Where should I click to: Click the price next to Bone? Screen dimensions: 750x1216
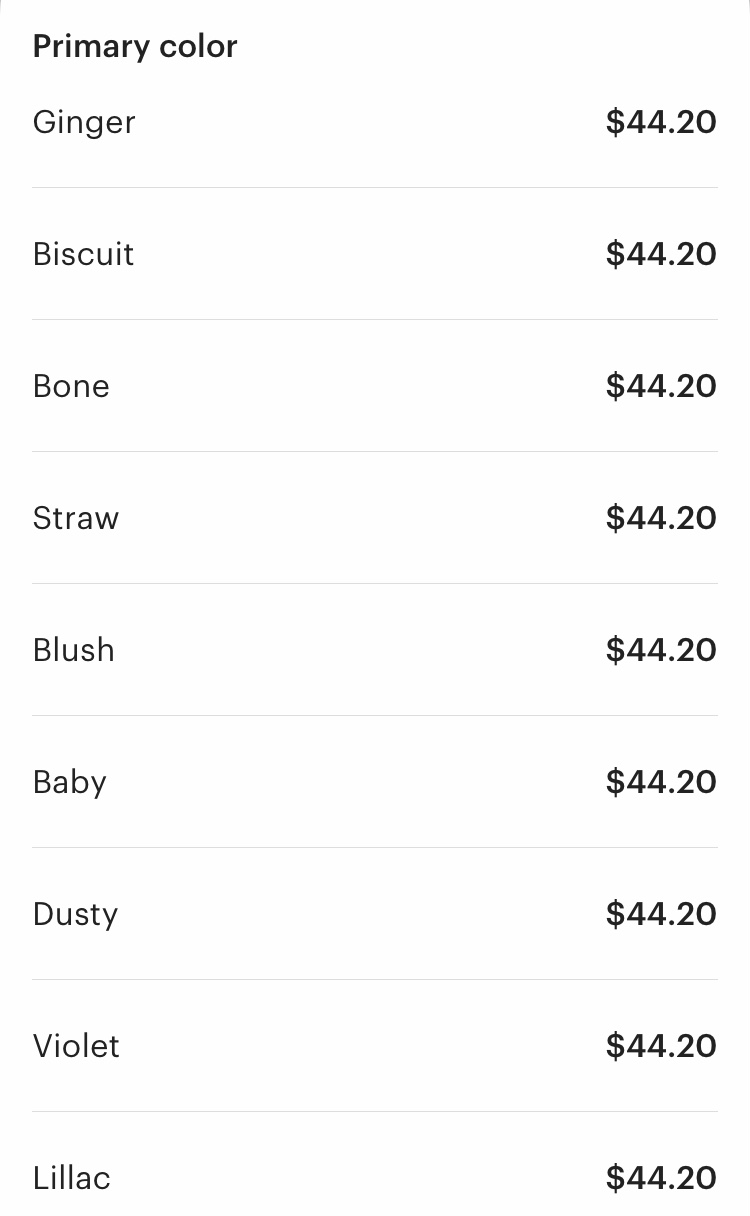click(661, 386)
